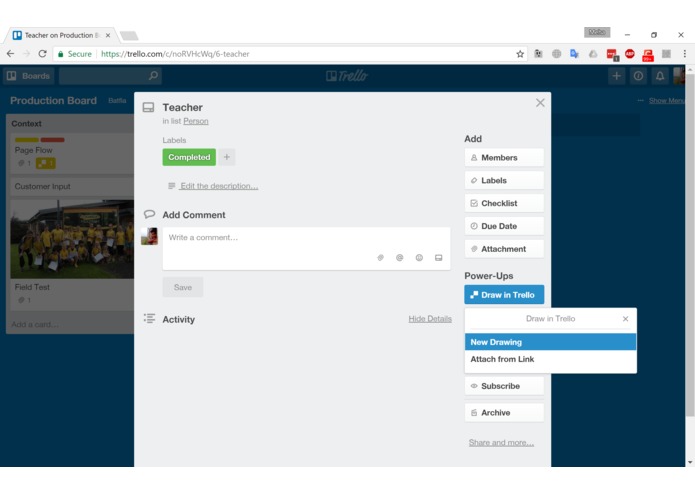Open the Chrome three-dot menu

(684, 54)
